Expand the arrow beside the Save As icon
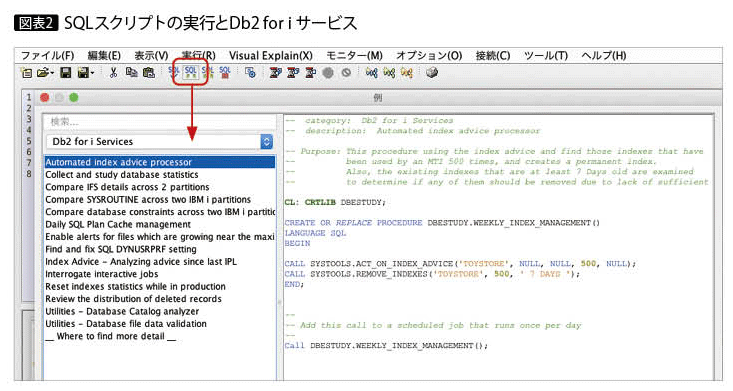The image size is (733, 391). 92,73
